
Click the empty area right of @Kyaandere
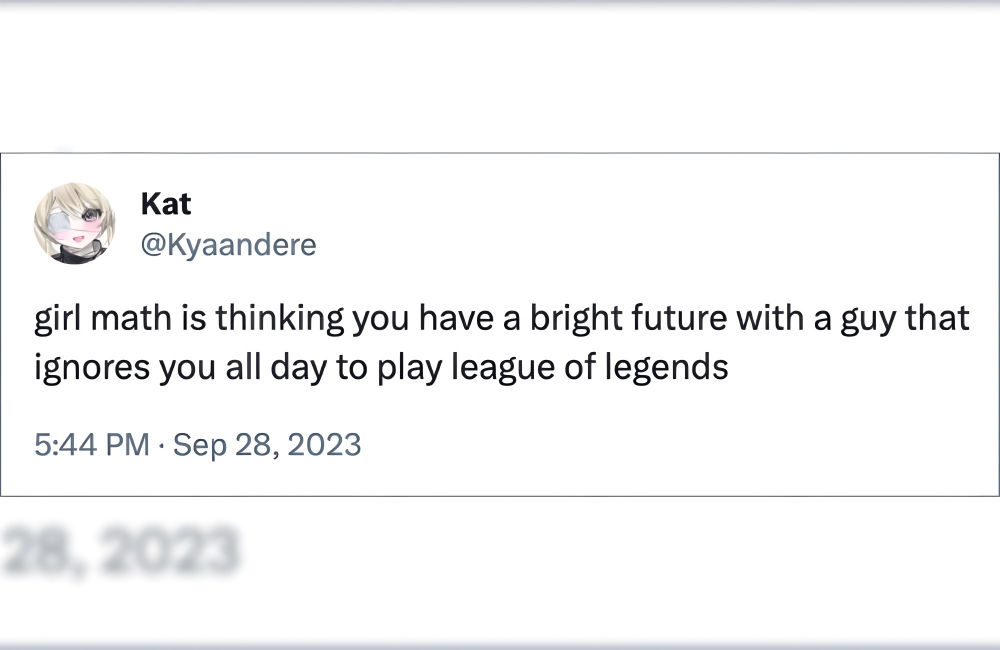point(600,245)
